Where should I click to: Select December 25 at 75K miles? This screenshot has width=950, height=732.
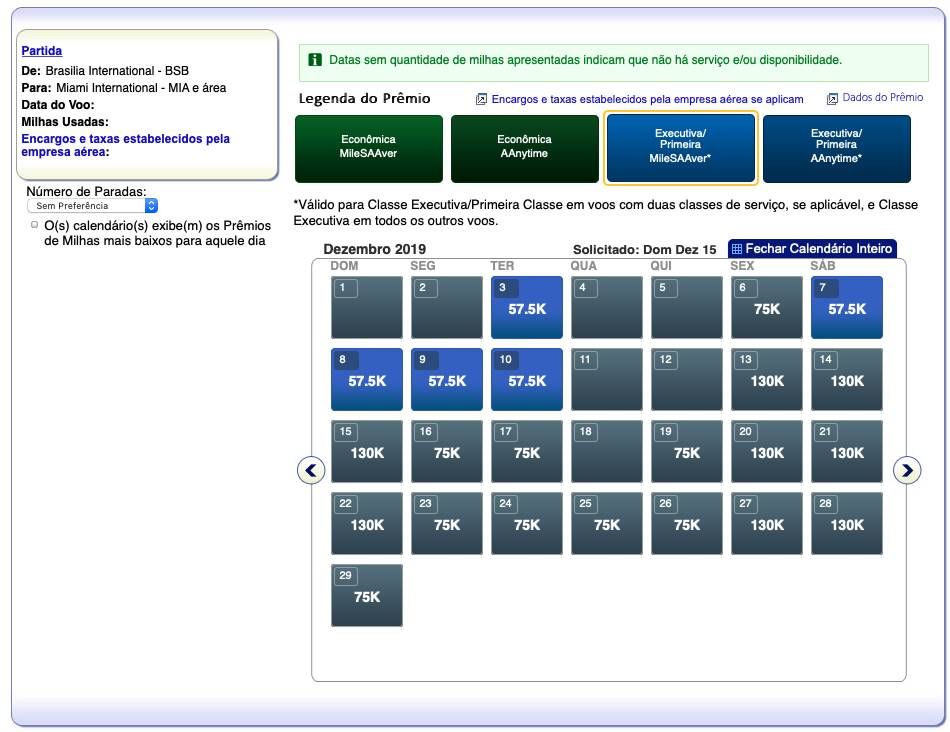(607, 524)
